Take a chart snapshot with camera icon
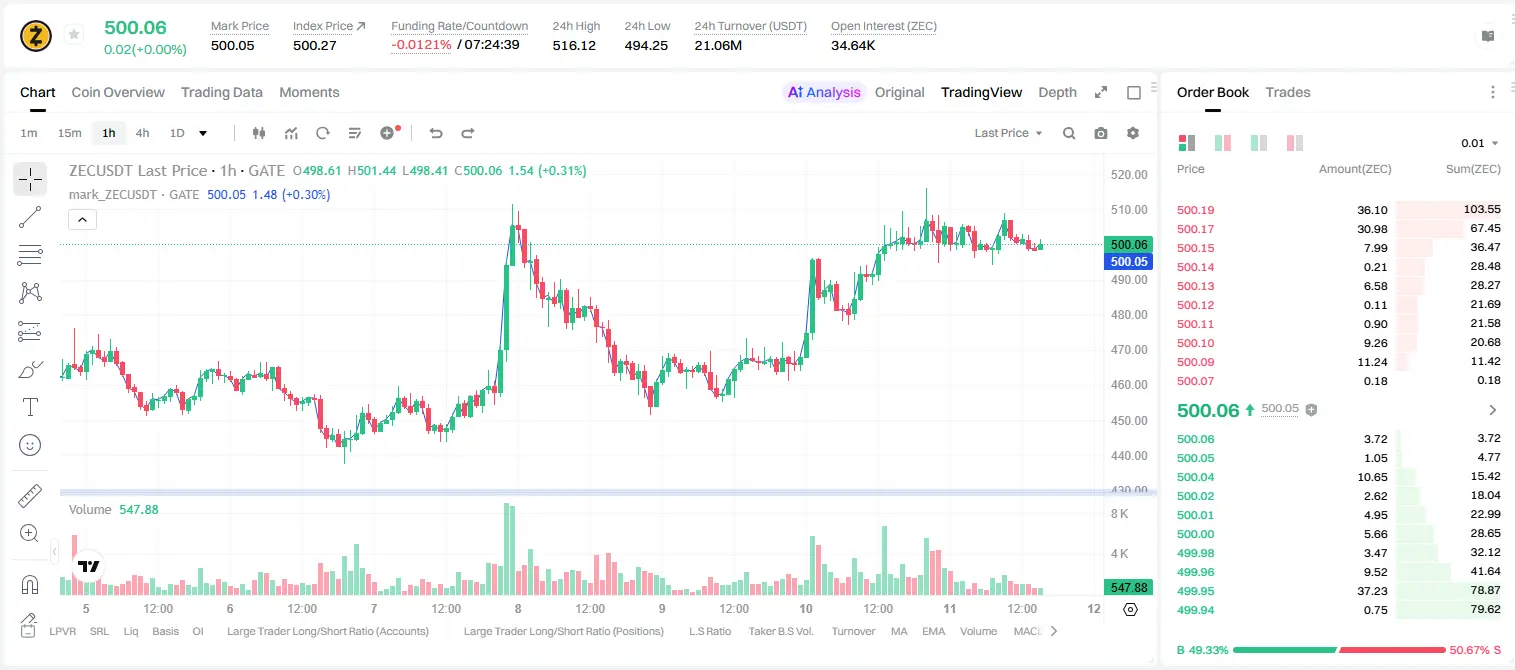This screenshot has width=1515, height=670. [x=1101, y=133]
